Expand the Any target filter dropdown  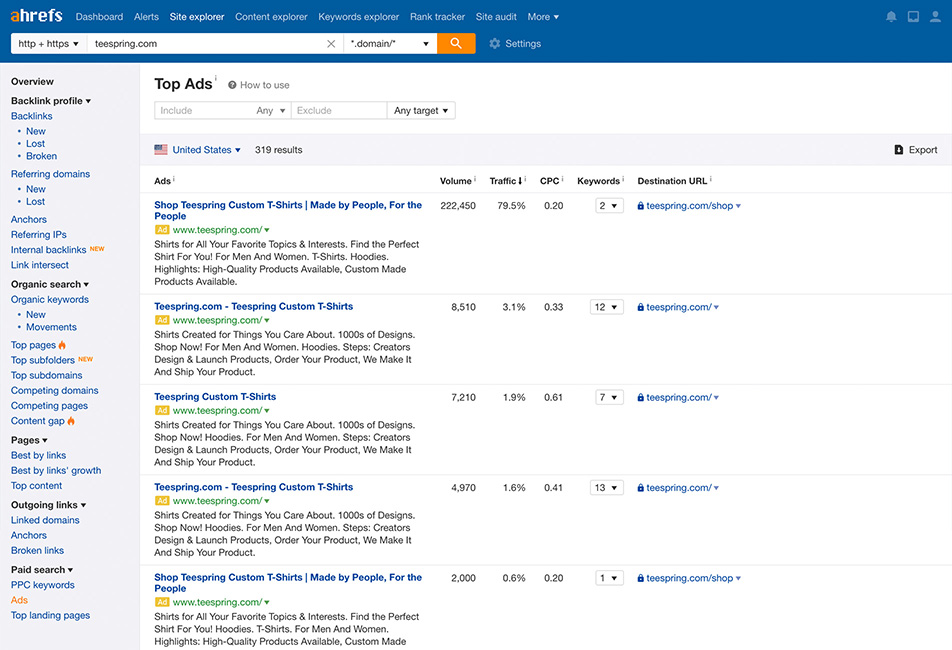(x=421, y=111)
